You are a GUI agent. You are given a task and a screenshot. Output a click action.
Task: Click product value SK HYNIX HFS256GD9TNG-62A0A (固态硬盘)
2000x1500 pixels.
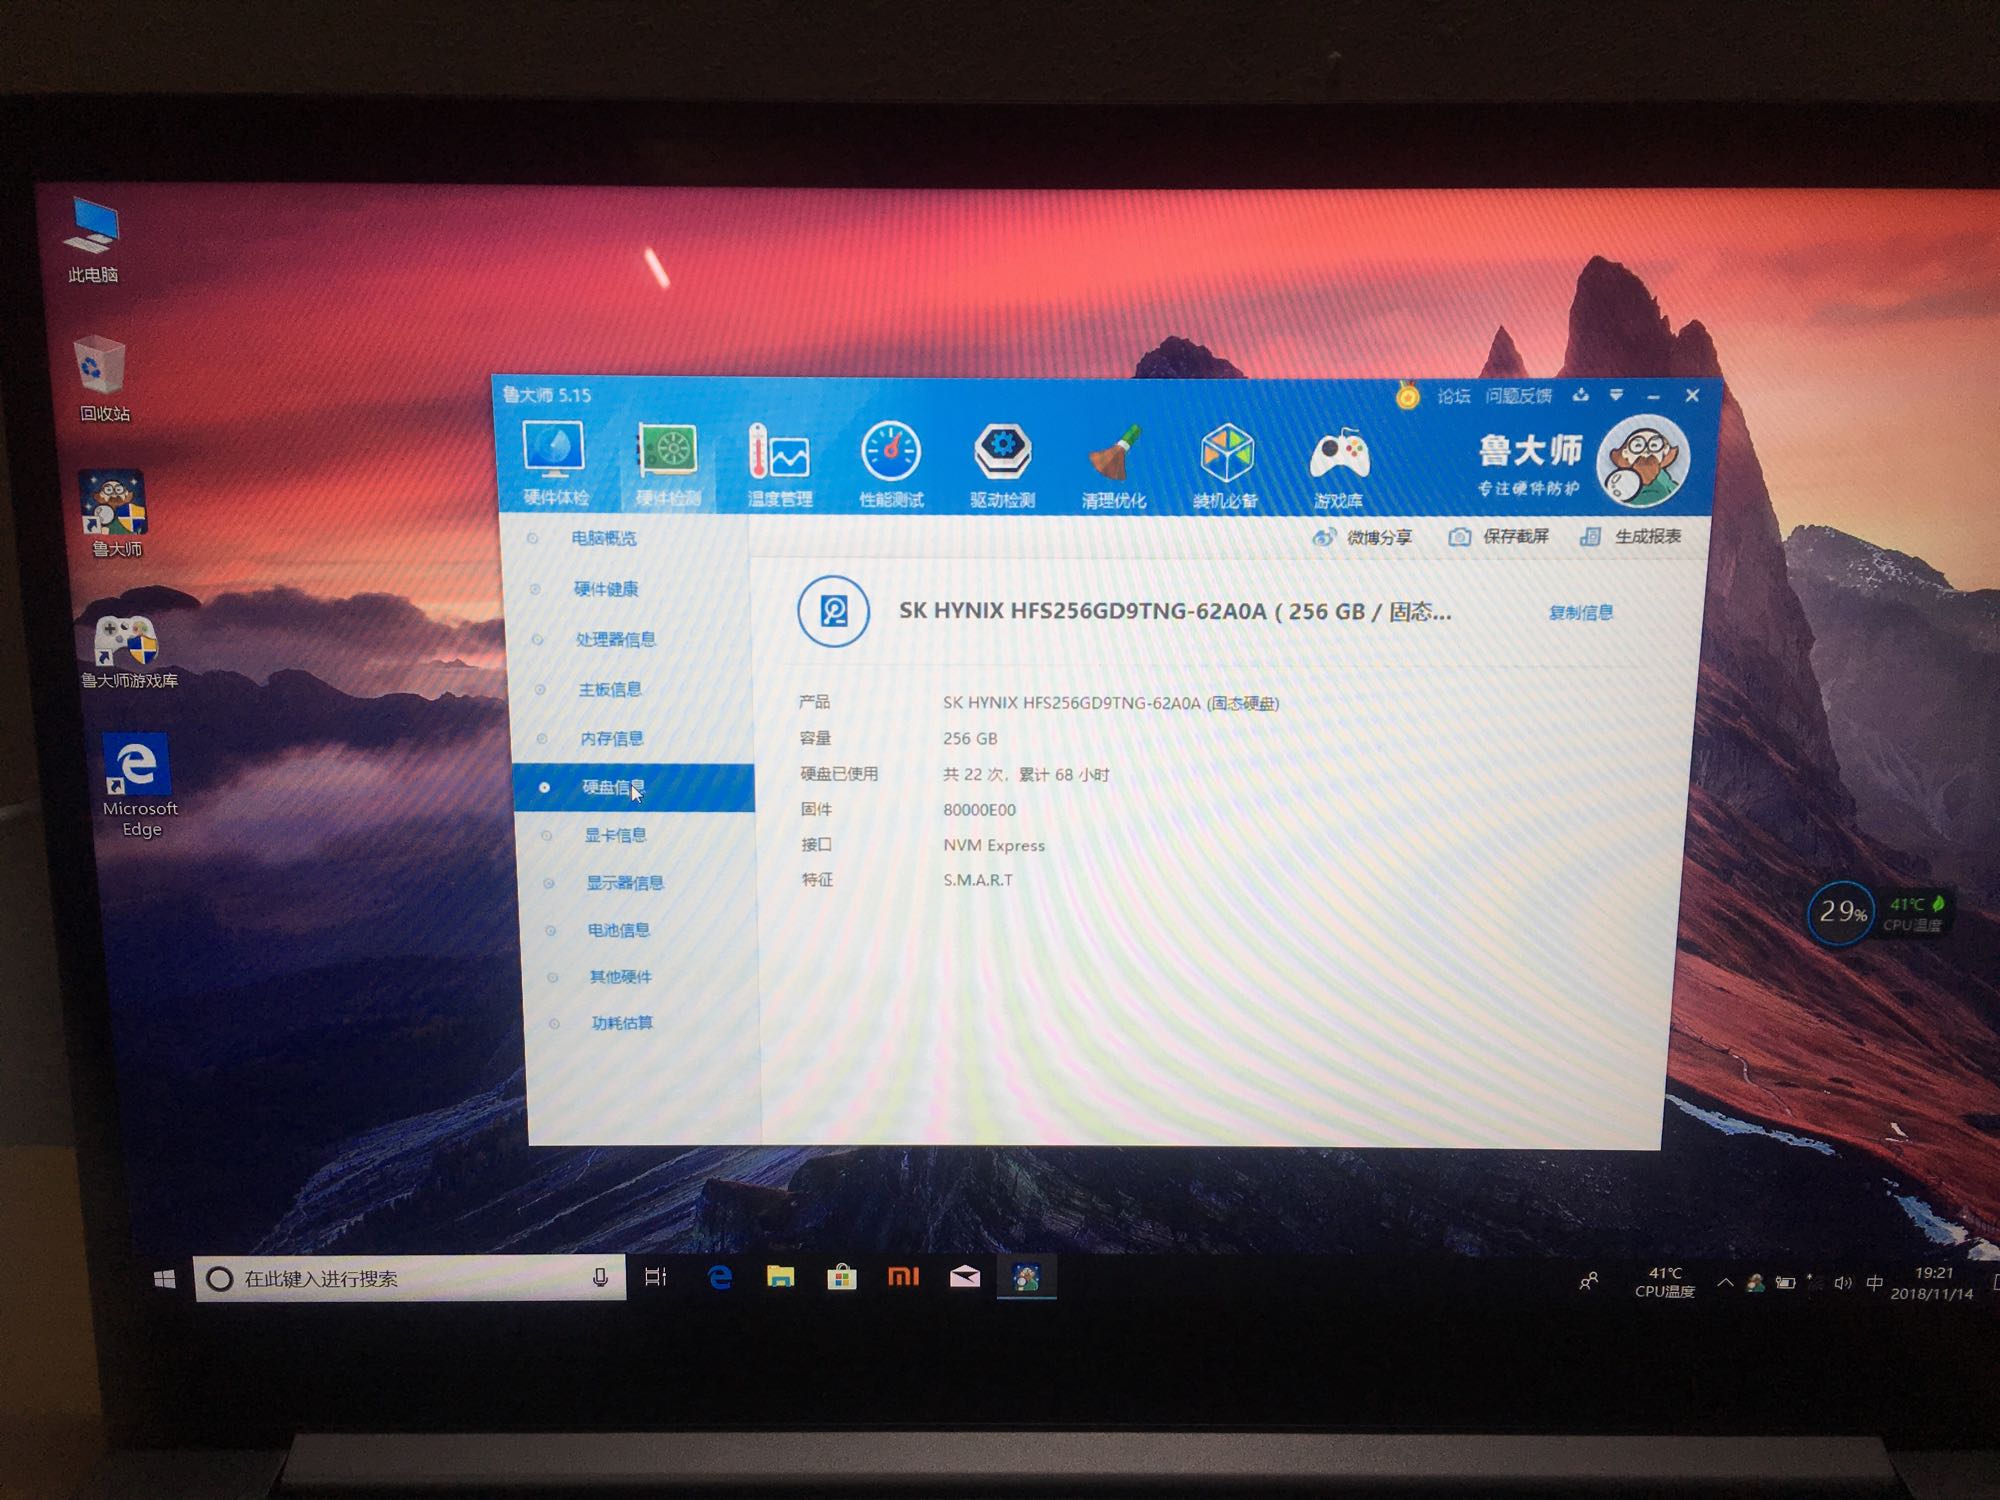point(1111,703)
